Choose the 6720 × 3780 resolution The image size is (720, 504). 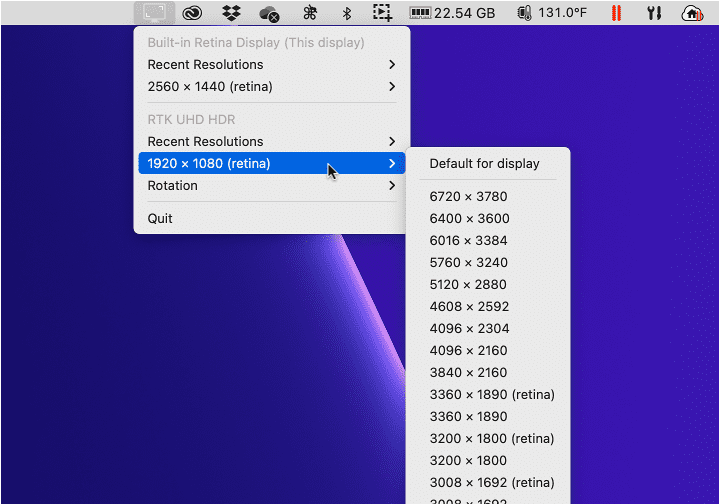coord(488,196)
